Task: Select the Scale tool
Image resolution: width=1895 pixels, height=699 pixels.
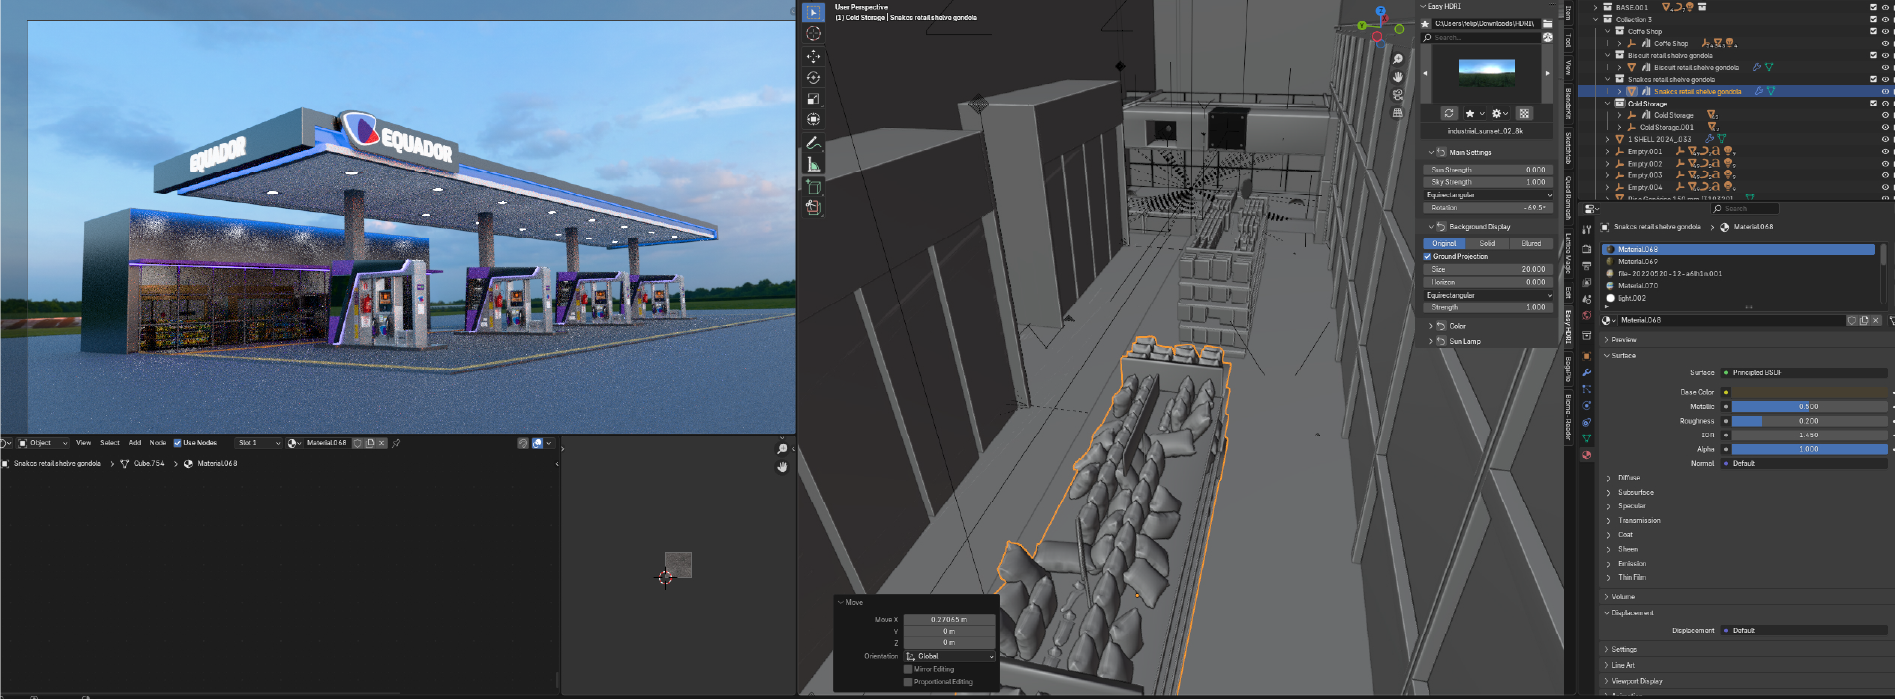Action: click(x=813, y=98)
